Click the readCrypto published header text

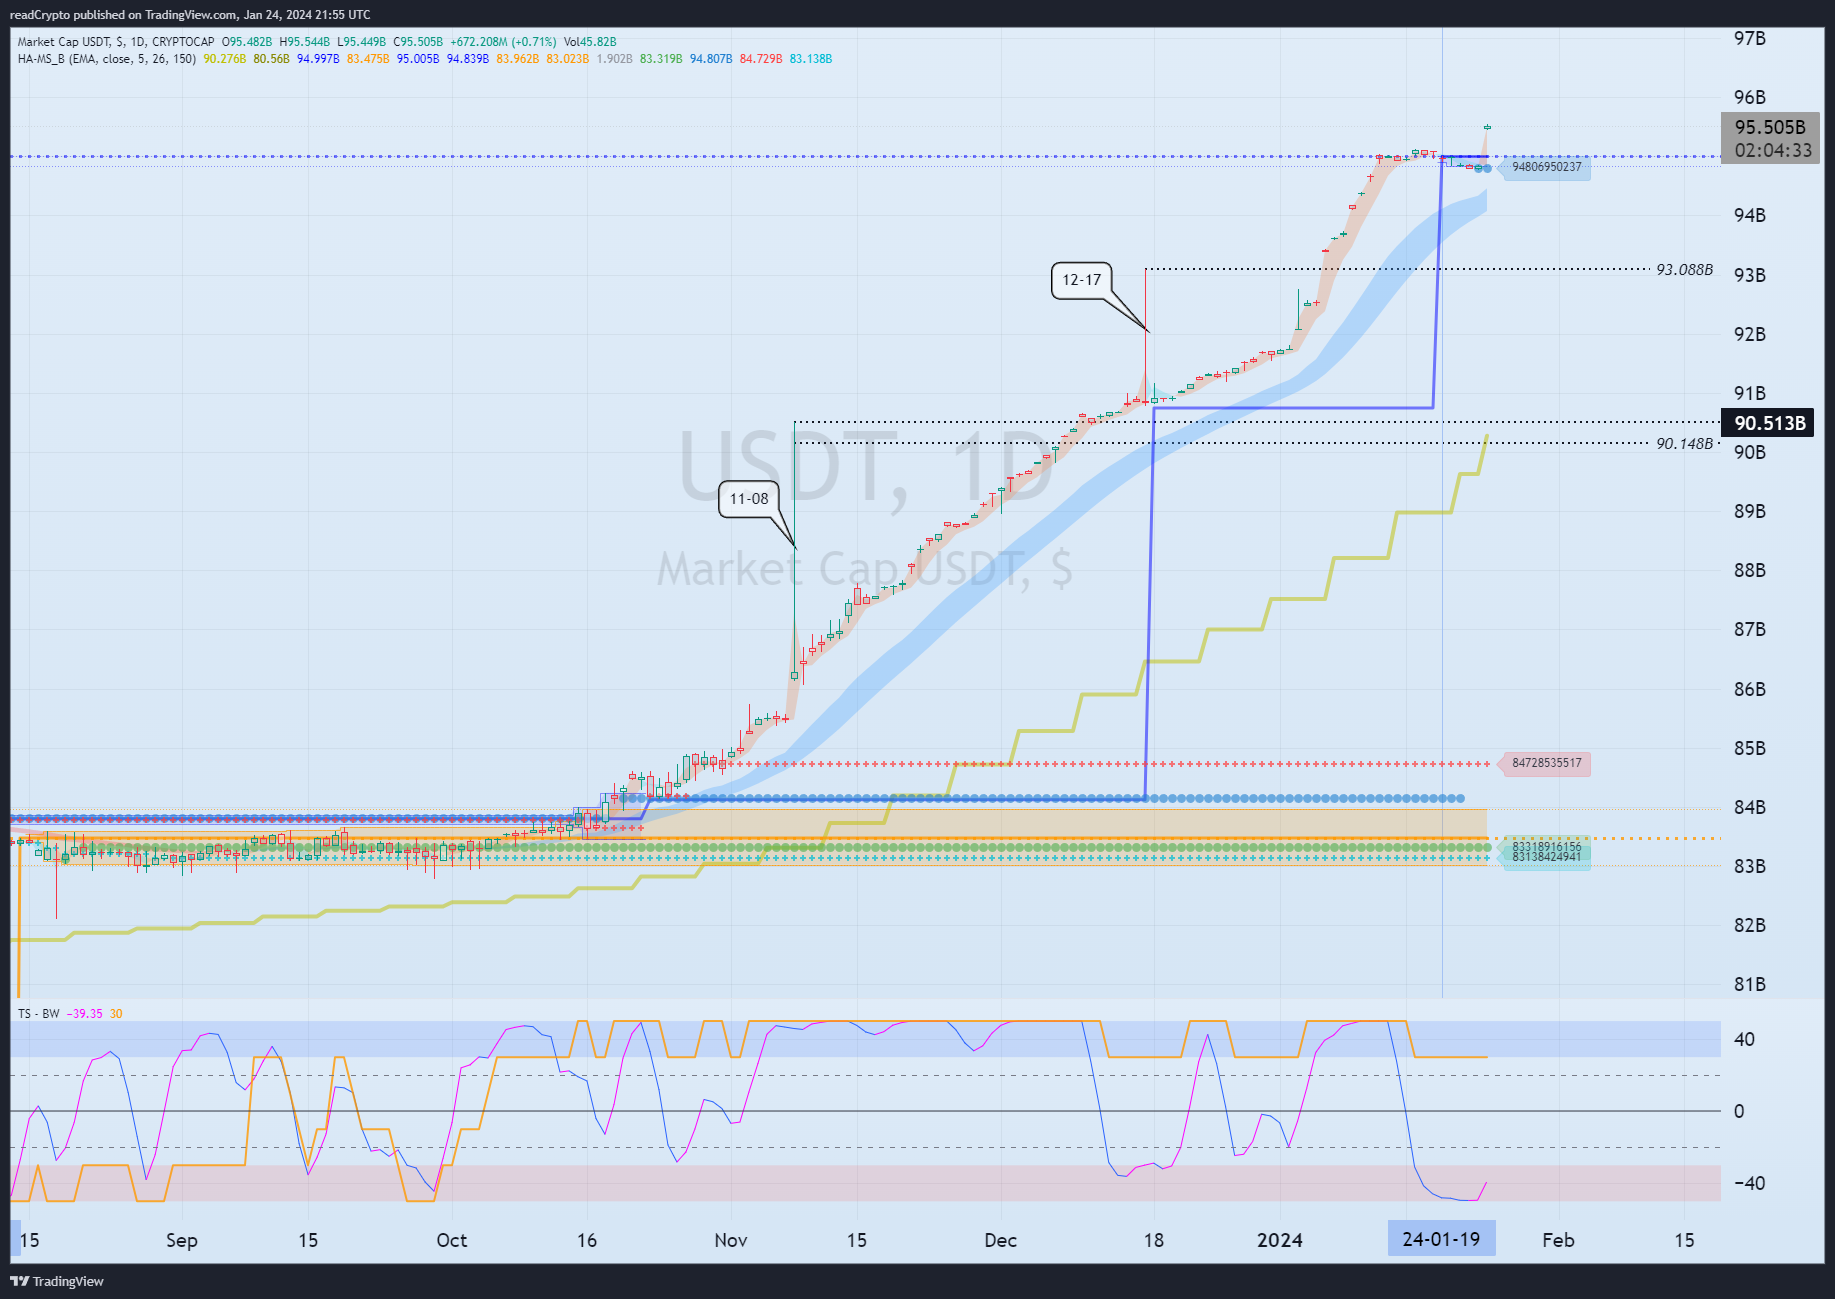coord(190,15)
